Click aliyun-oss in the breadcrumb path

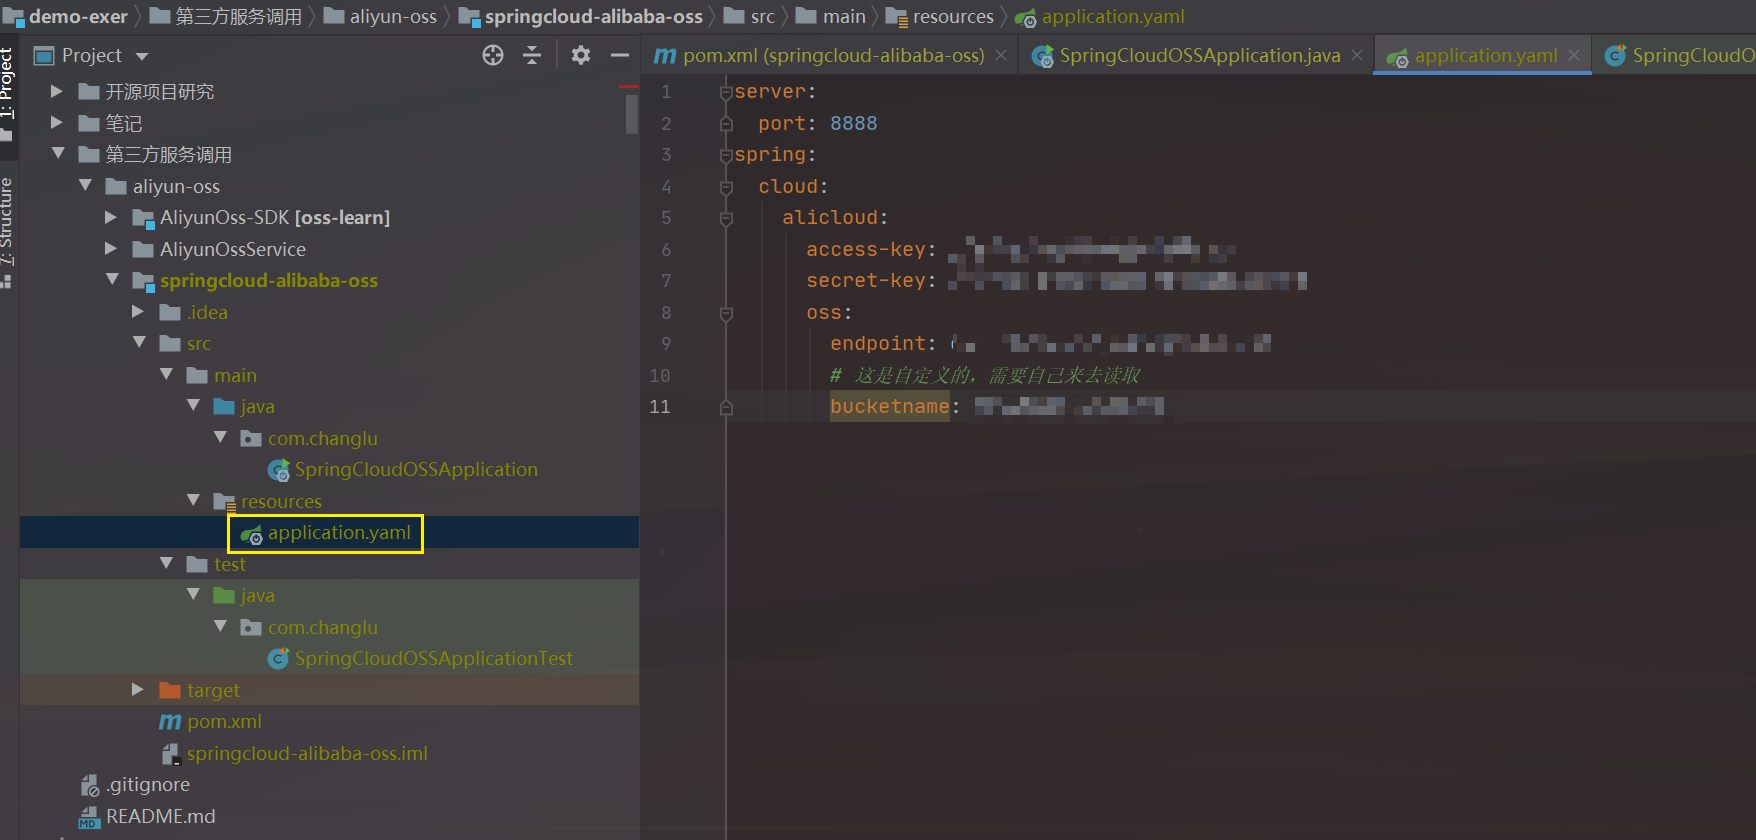pyautogui.click(x=393, y=17)
